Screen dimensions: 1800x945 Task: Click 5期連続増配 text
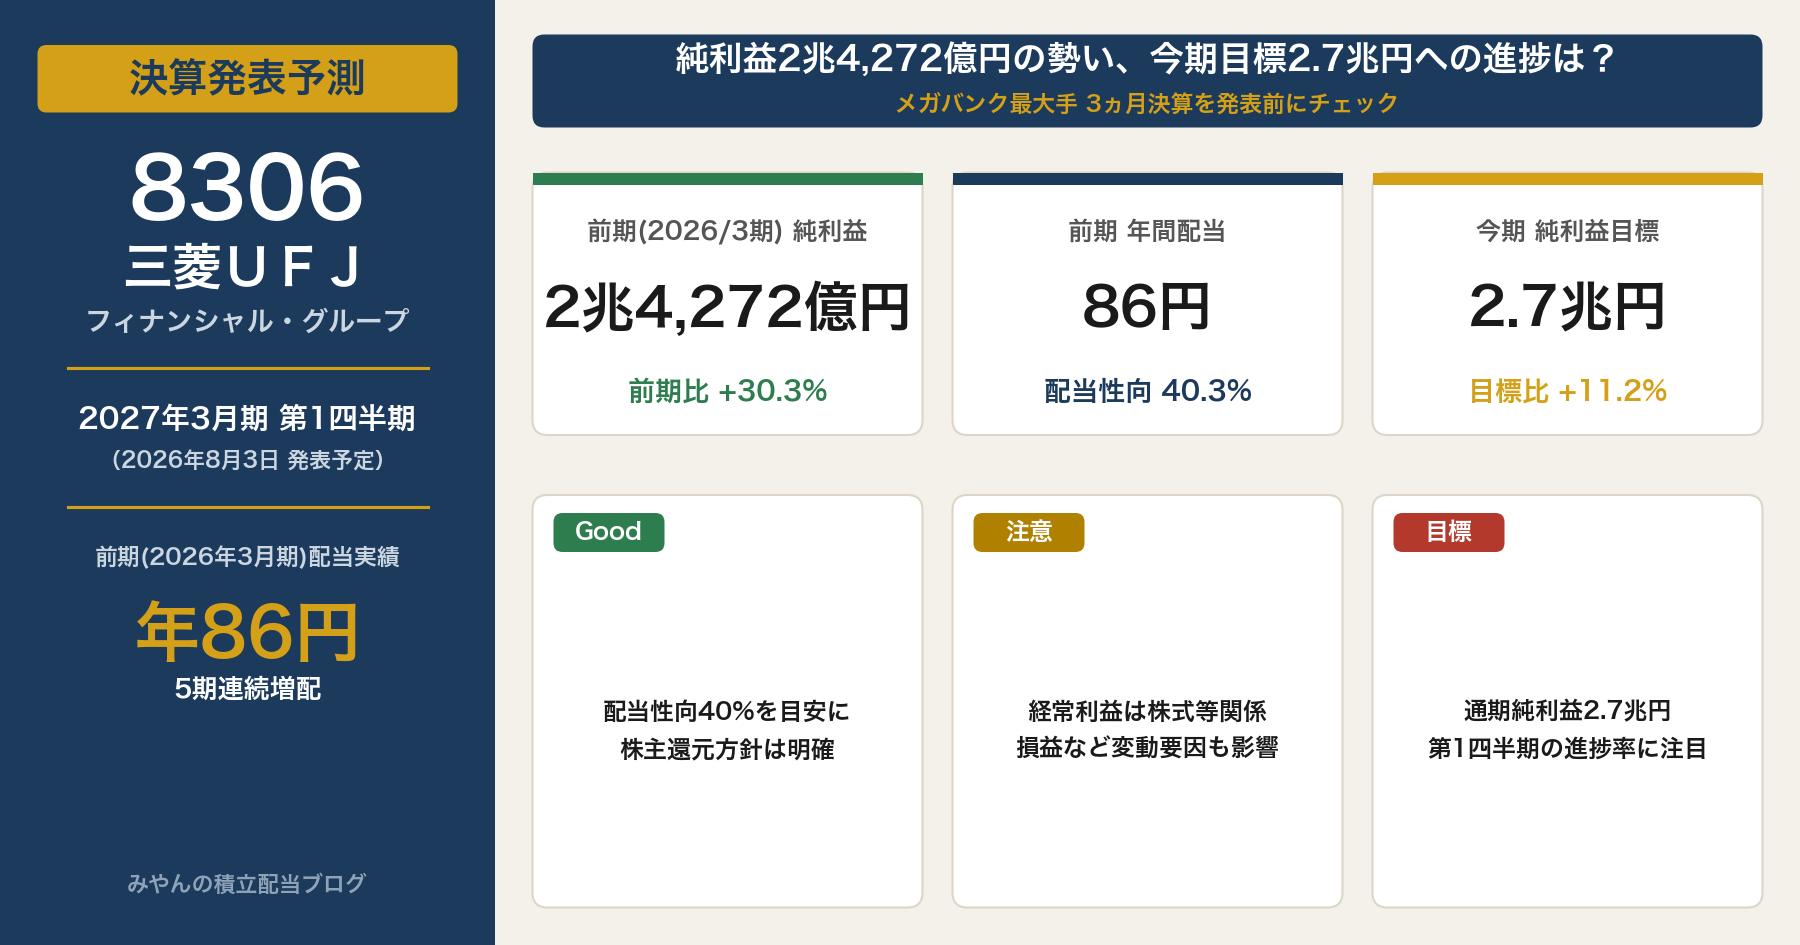247,689
